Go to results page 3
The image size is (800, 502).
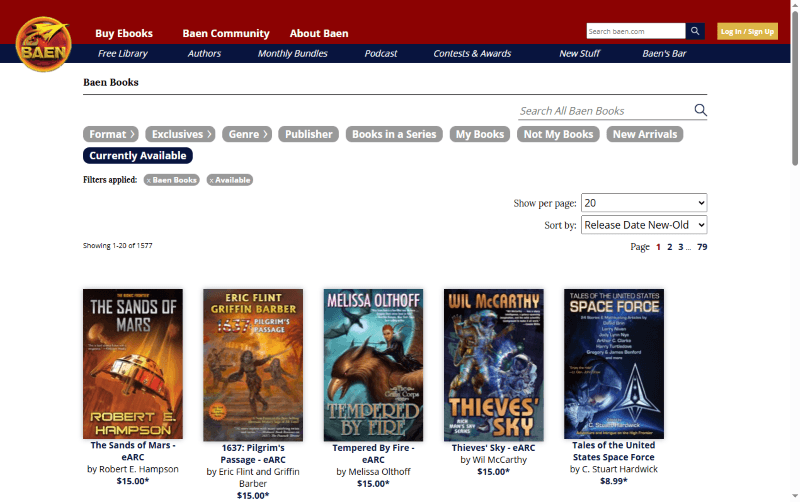(681, 247)
